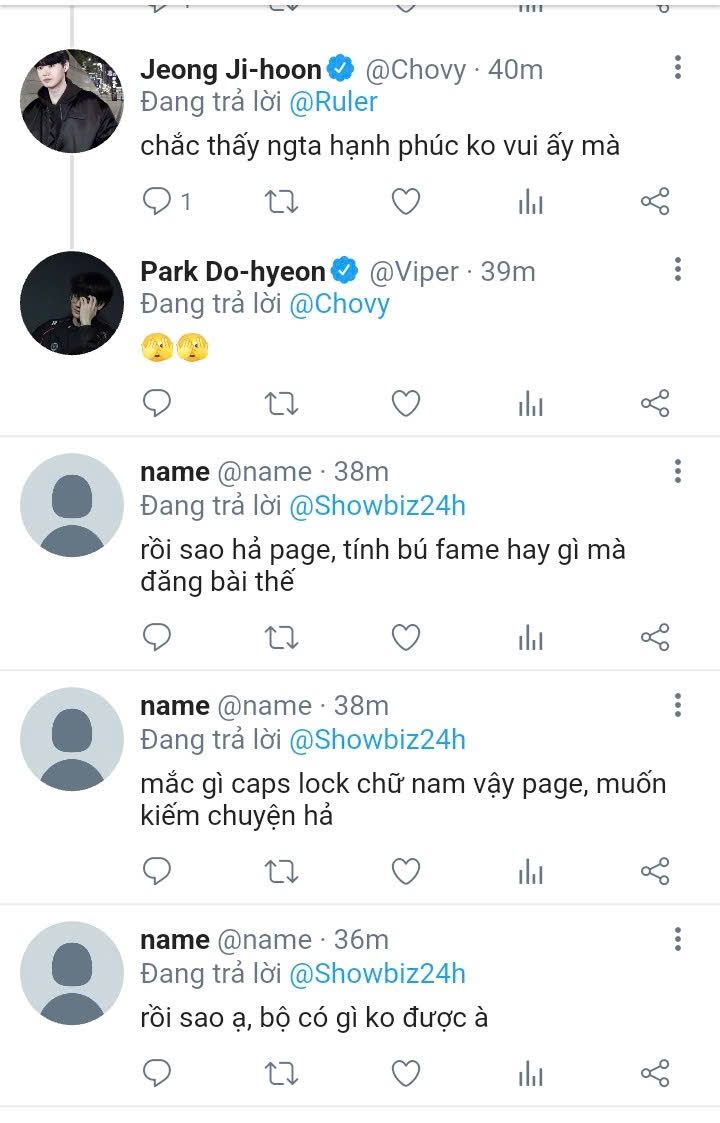Reply to the 'bú fame' tweet
720x1123 pixels.
coord(157,637)
